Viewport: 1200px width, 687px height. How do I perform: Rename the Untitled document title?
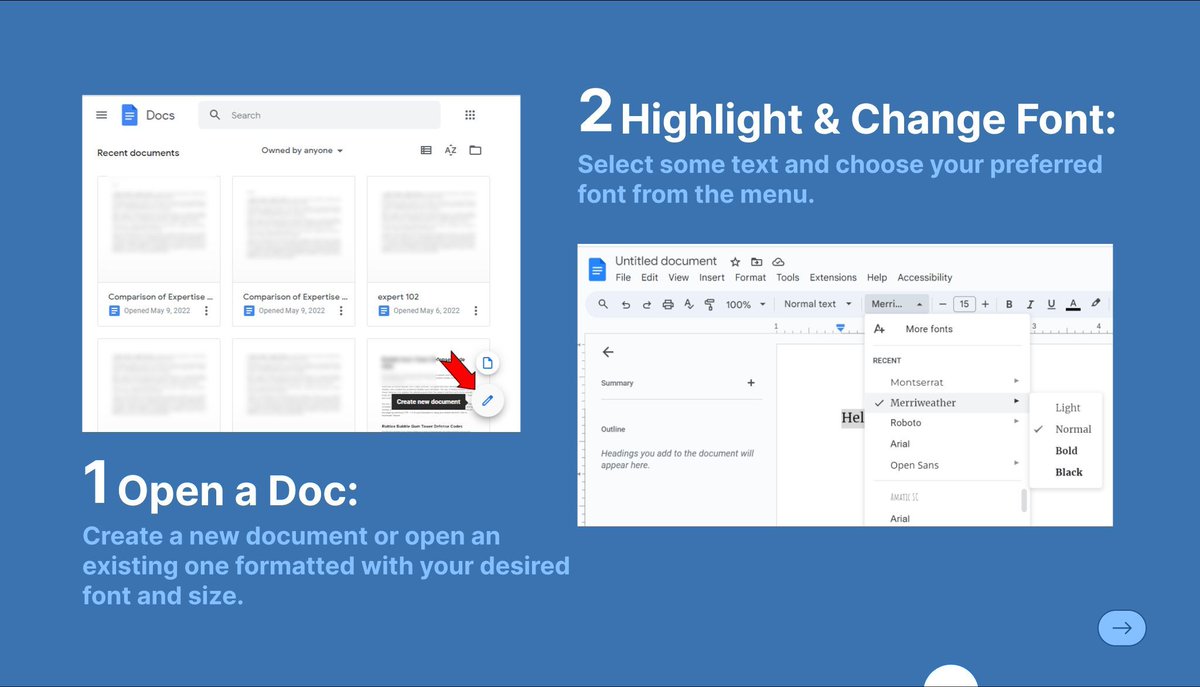pos(666,261)
